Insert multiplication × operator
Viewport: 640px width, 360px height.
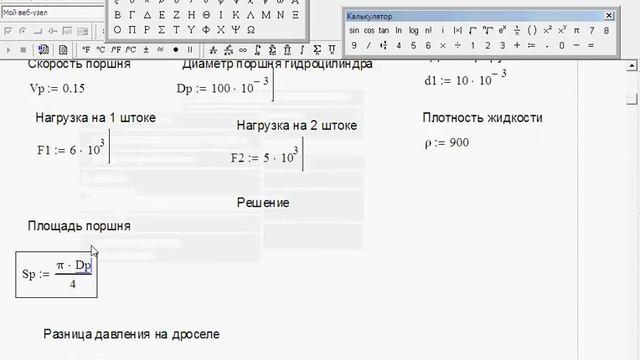(442, 45)
